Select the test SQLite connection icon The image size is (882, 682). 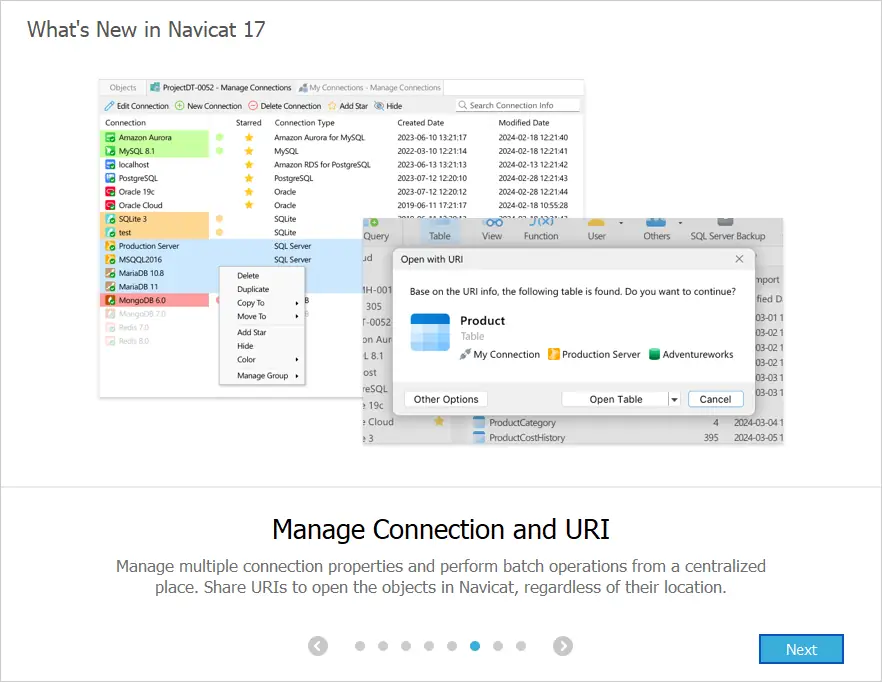coord(110,232)
